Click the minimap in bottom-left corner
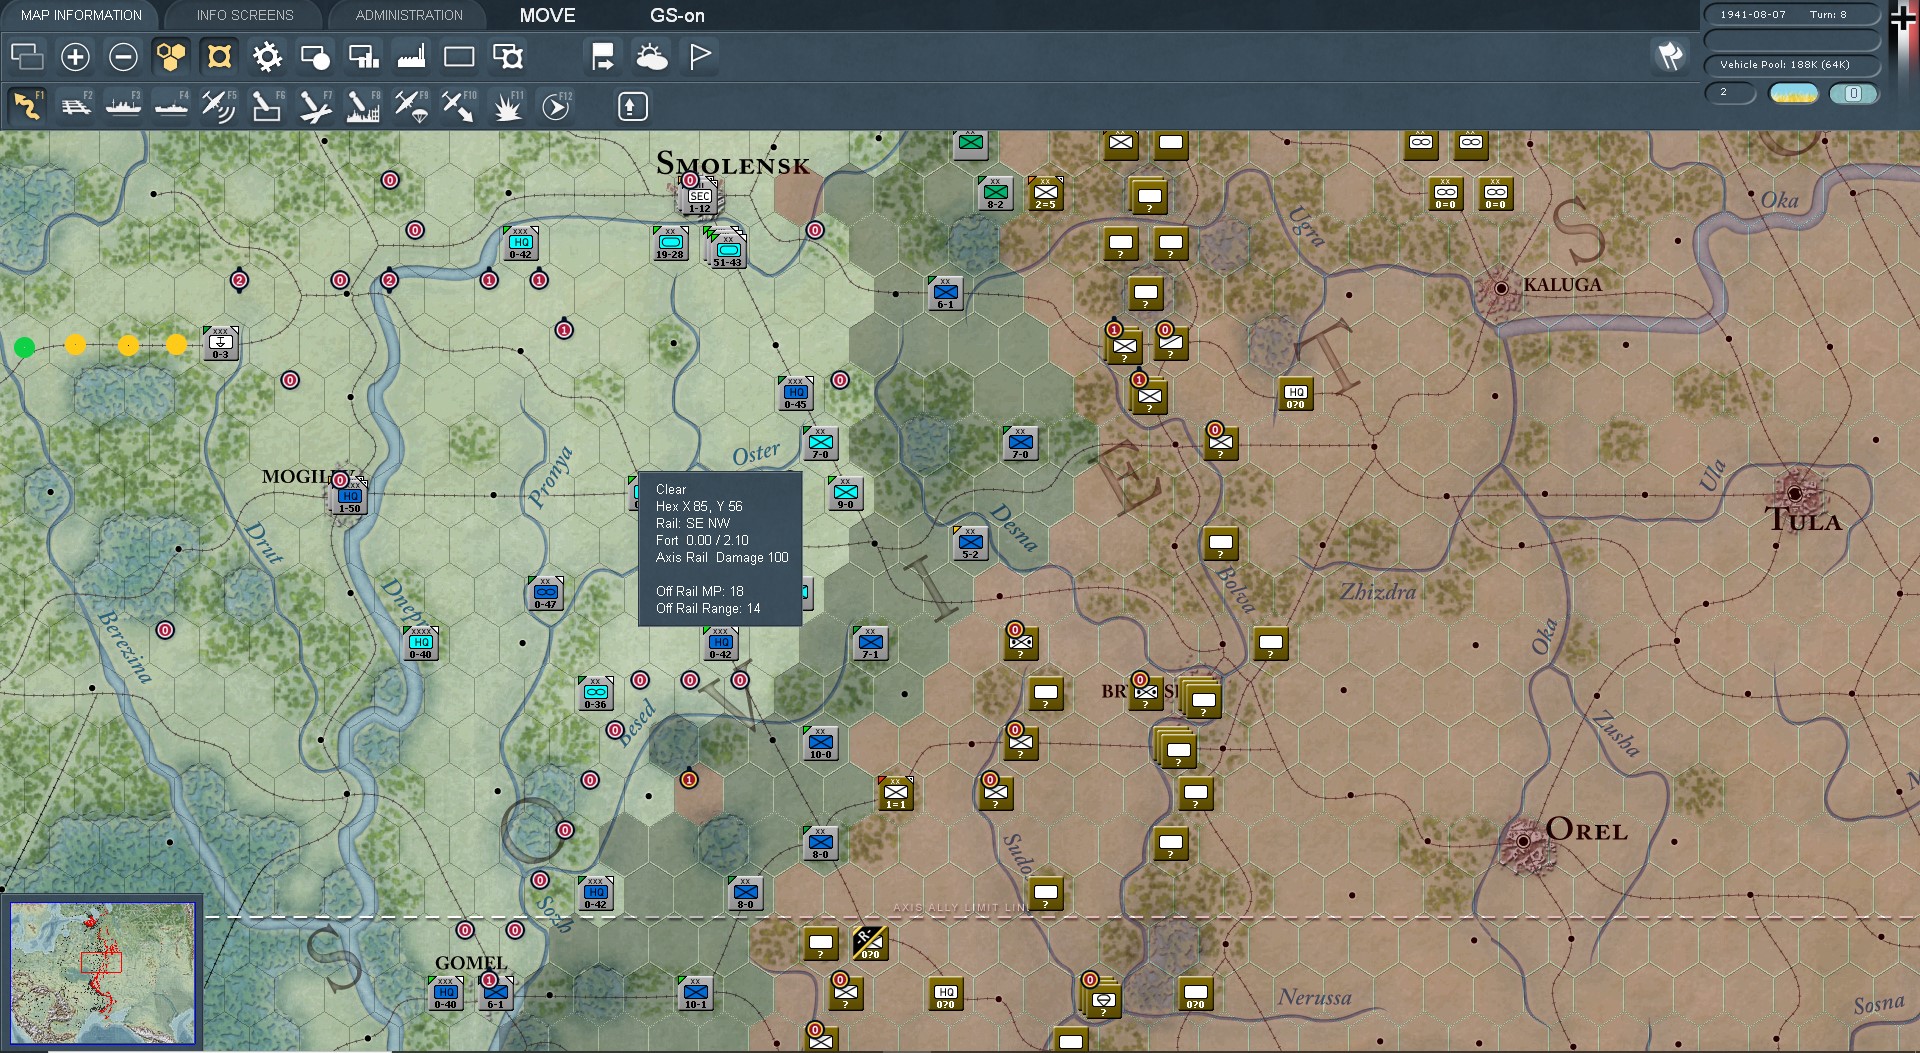 (x=102, y=972)
